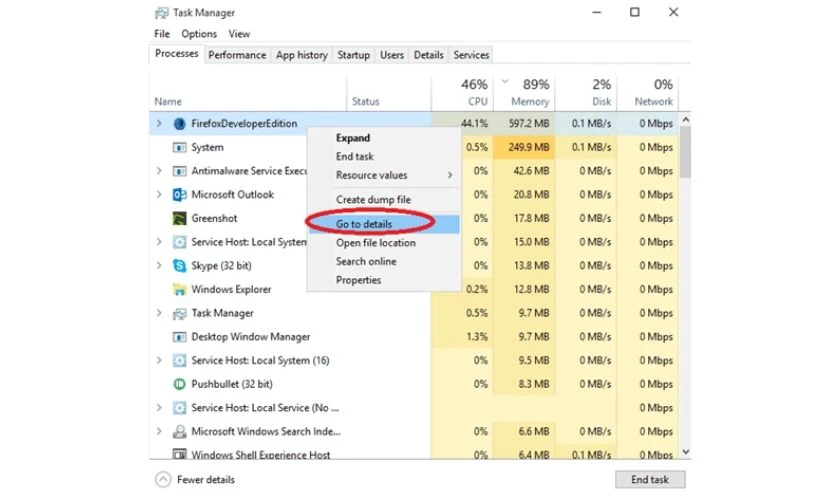The image size is (840, 500).
Task: Click the vertical scrollbar thumb
Action: point(685,152)
